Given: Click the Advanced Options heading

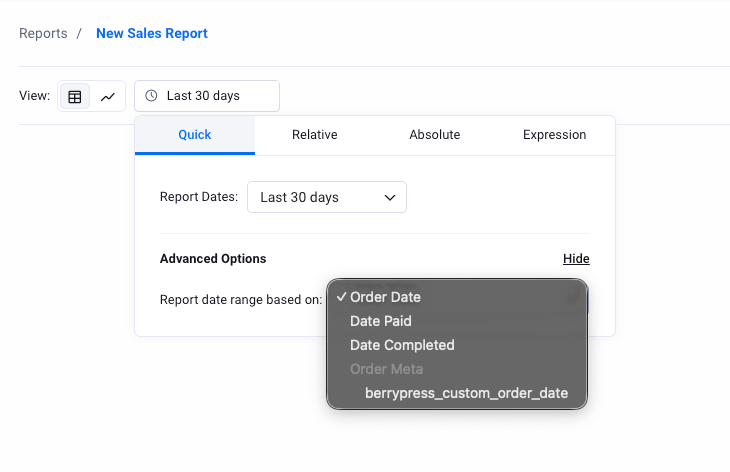Looking at the screenshot, I should coord(213,258).
